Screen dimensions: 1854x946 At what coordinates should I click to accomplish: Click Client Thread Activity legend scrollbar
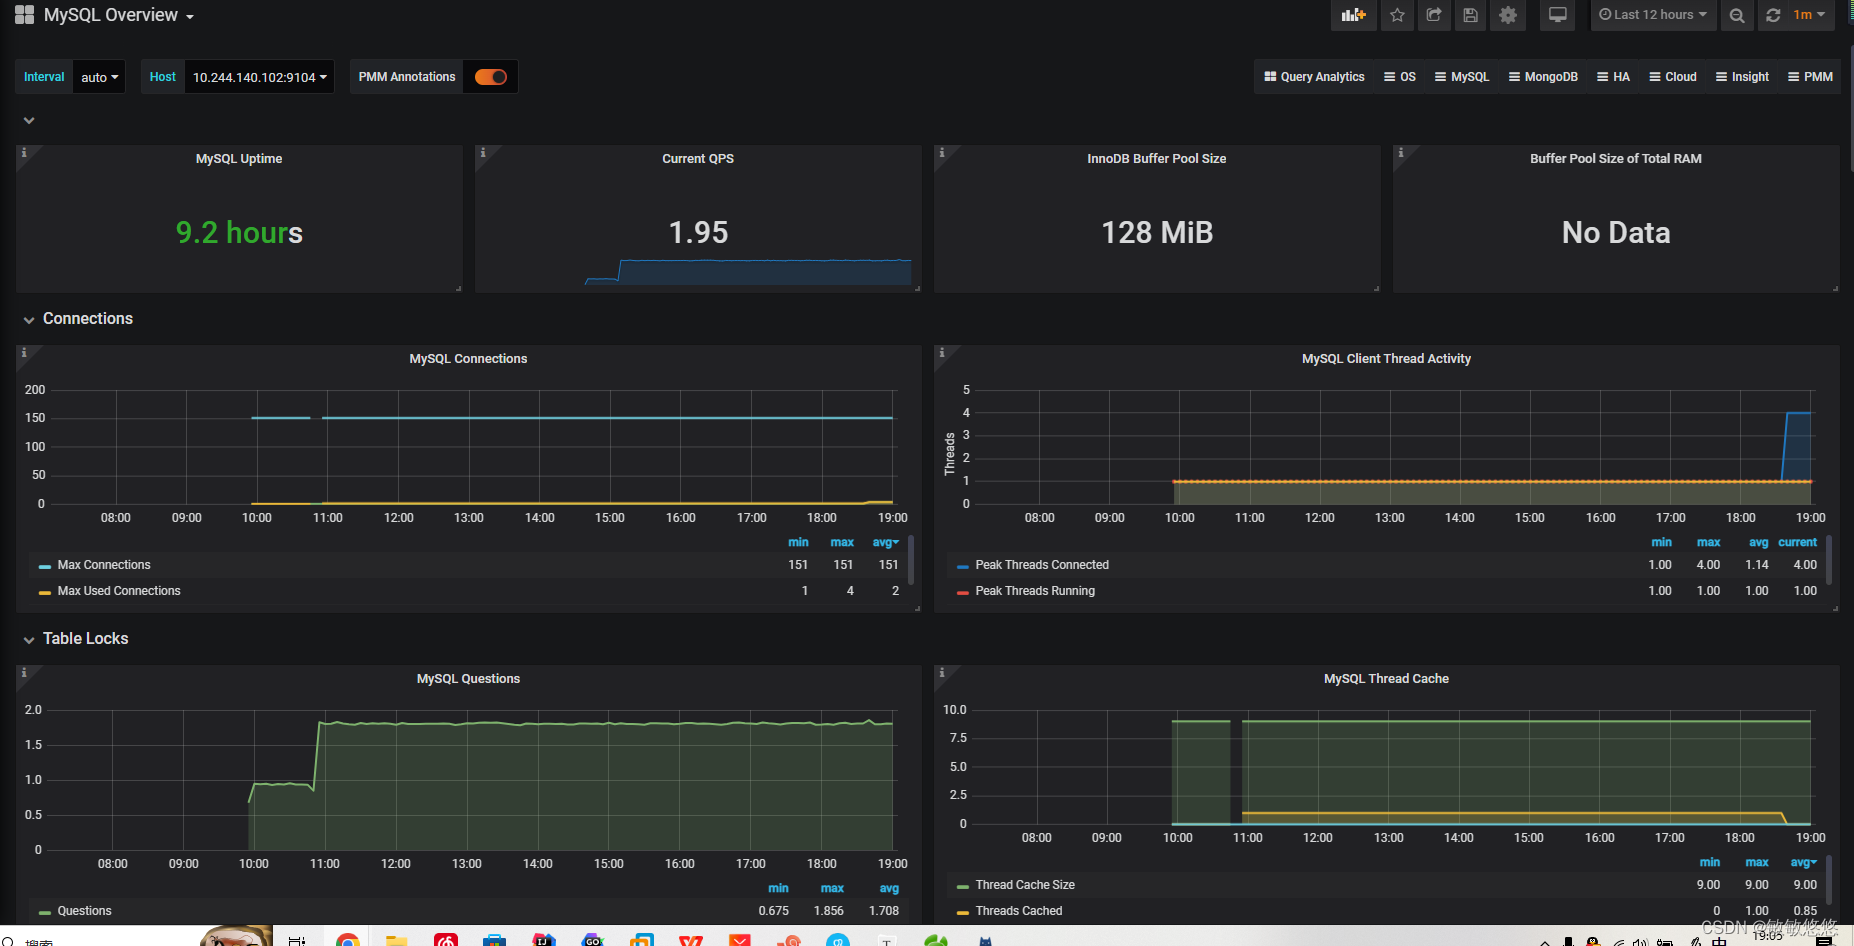pos(1829,560)
